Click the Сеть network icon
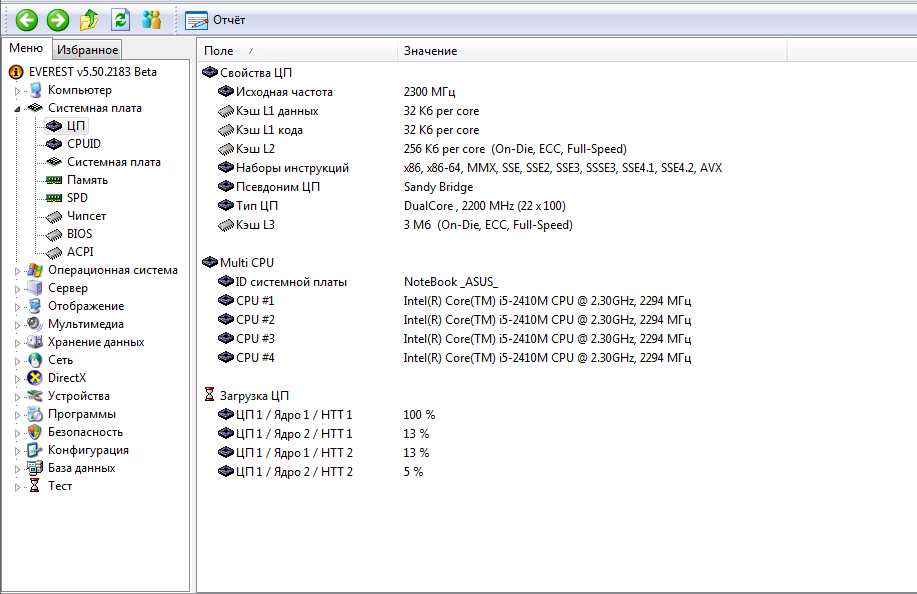This screenshot has width=917, height=594. 36,360
